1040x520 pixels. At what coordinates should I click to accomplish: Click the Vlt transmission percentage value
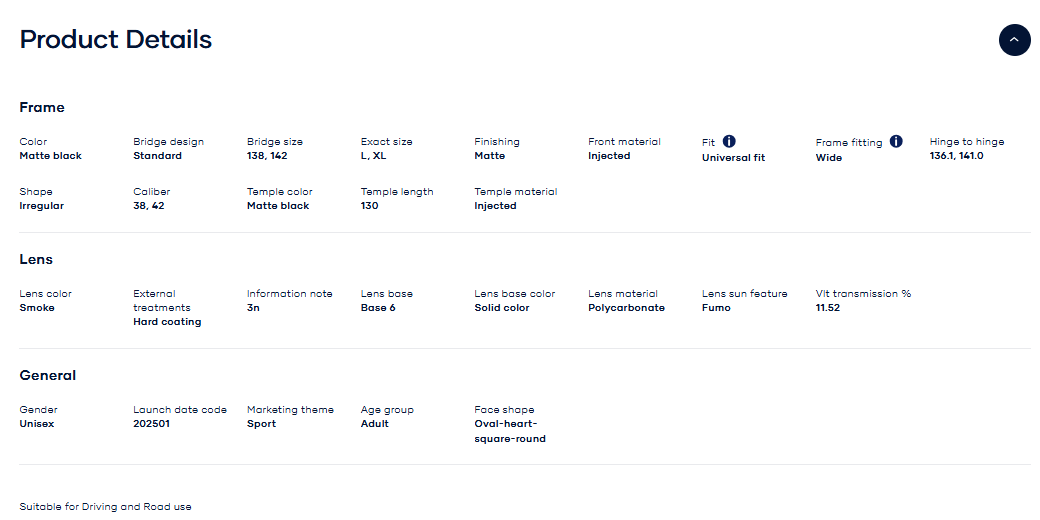coord(828,308)
